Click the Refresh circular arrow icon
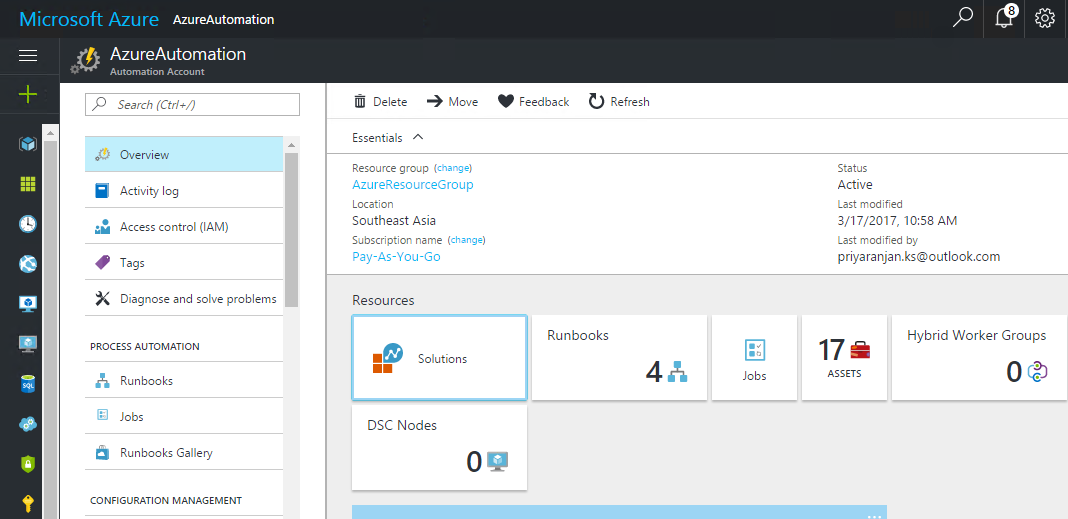Image resolution: width=1068 pixels, height=519 pixels. [x=597, y=101]
